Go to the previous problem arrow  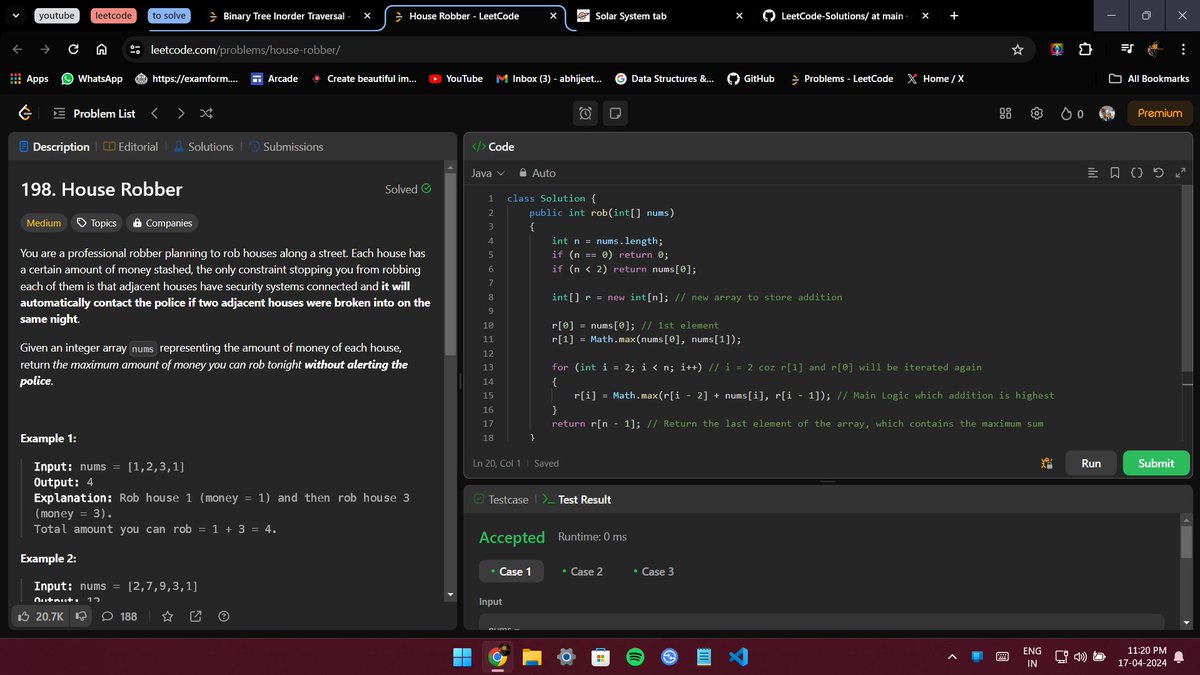[x=154, y=113]
